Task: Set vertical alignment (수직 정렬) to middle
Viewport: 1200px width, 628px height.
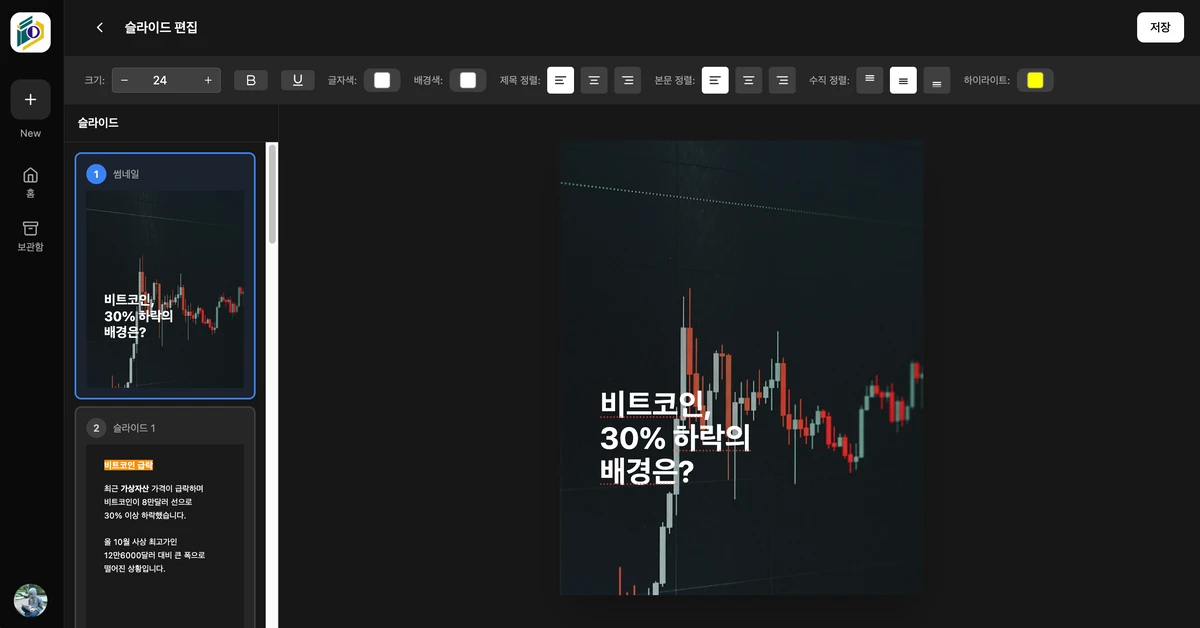Action: pos(903,80)
